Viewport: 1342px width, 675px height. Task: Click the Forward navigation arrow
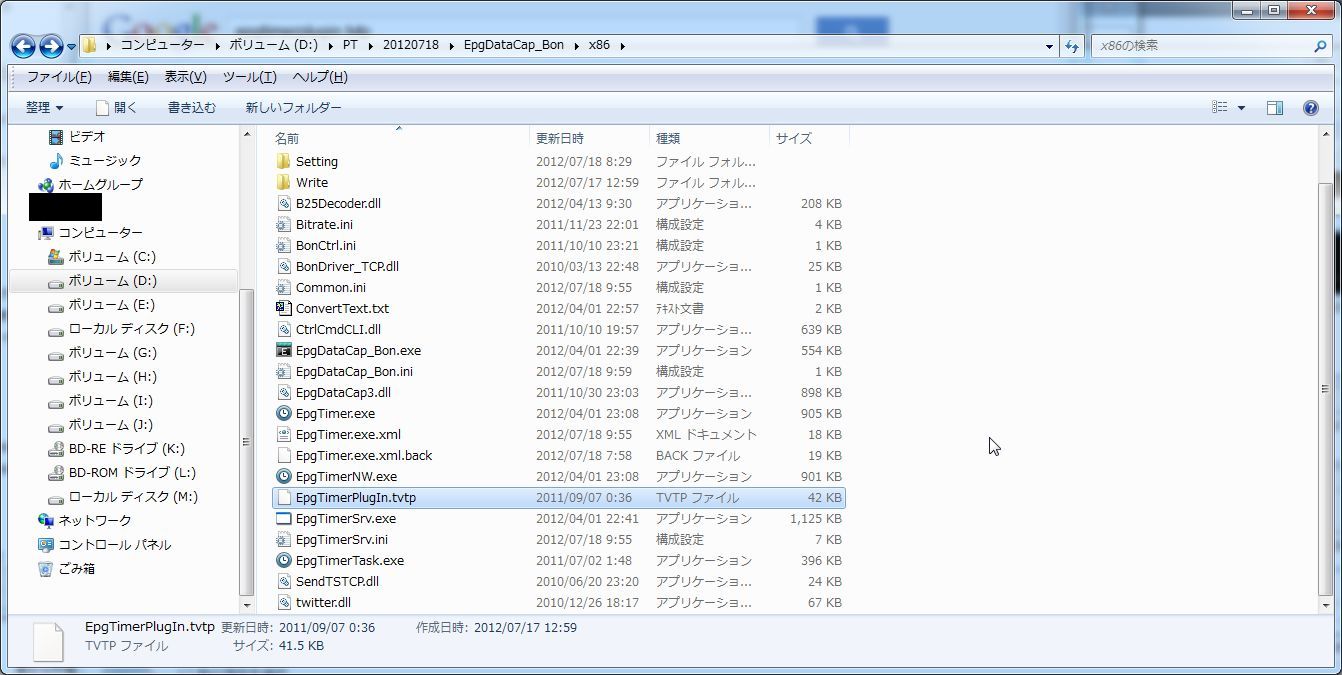pyautogui.click(x=51, y=46)
